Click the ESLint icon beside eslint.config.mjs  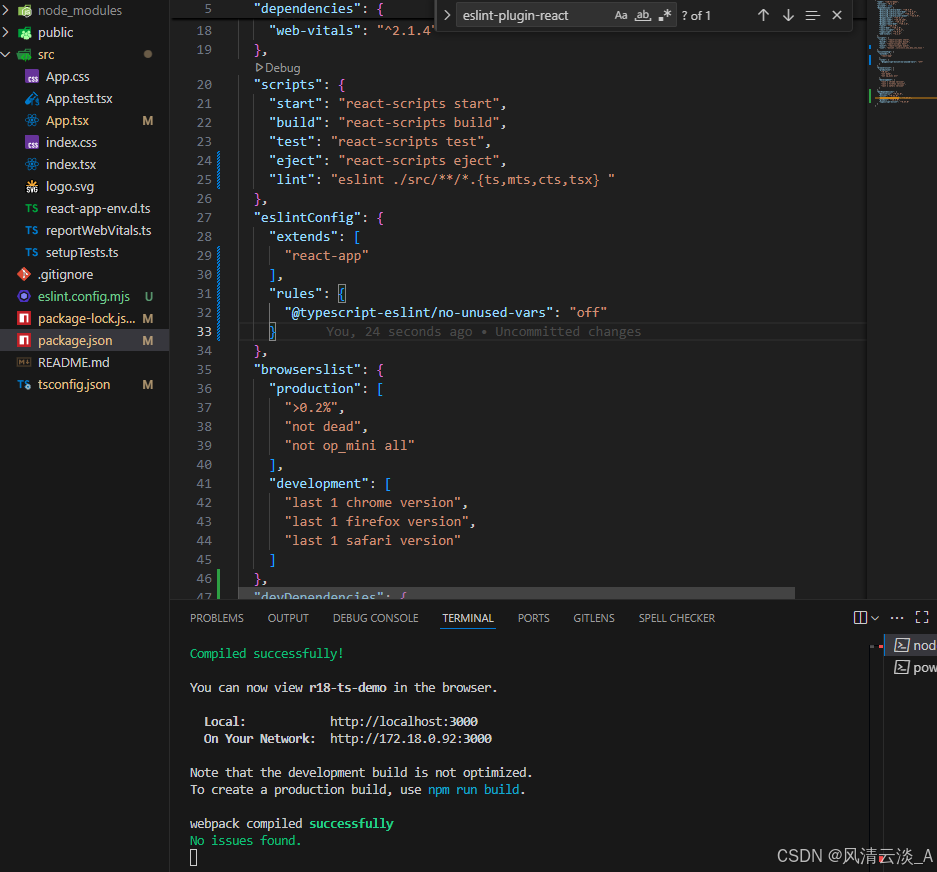[24, 296]
